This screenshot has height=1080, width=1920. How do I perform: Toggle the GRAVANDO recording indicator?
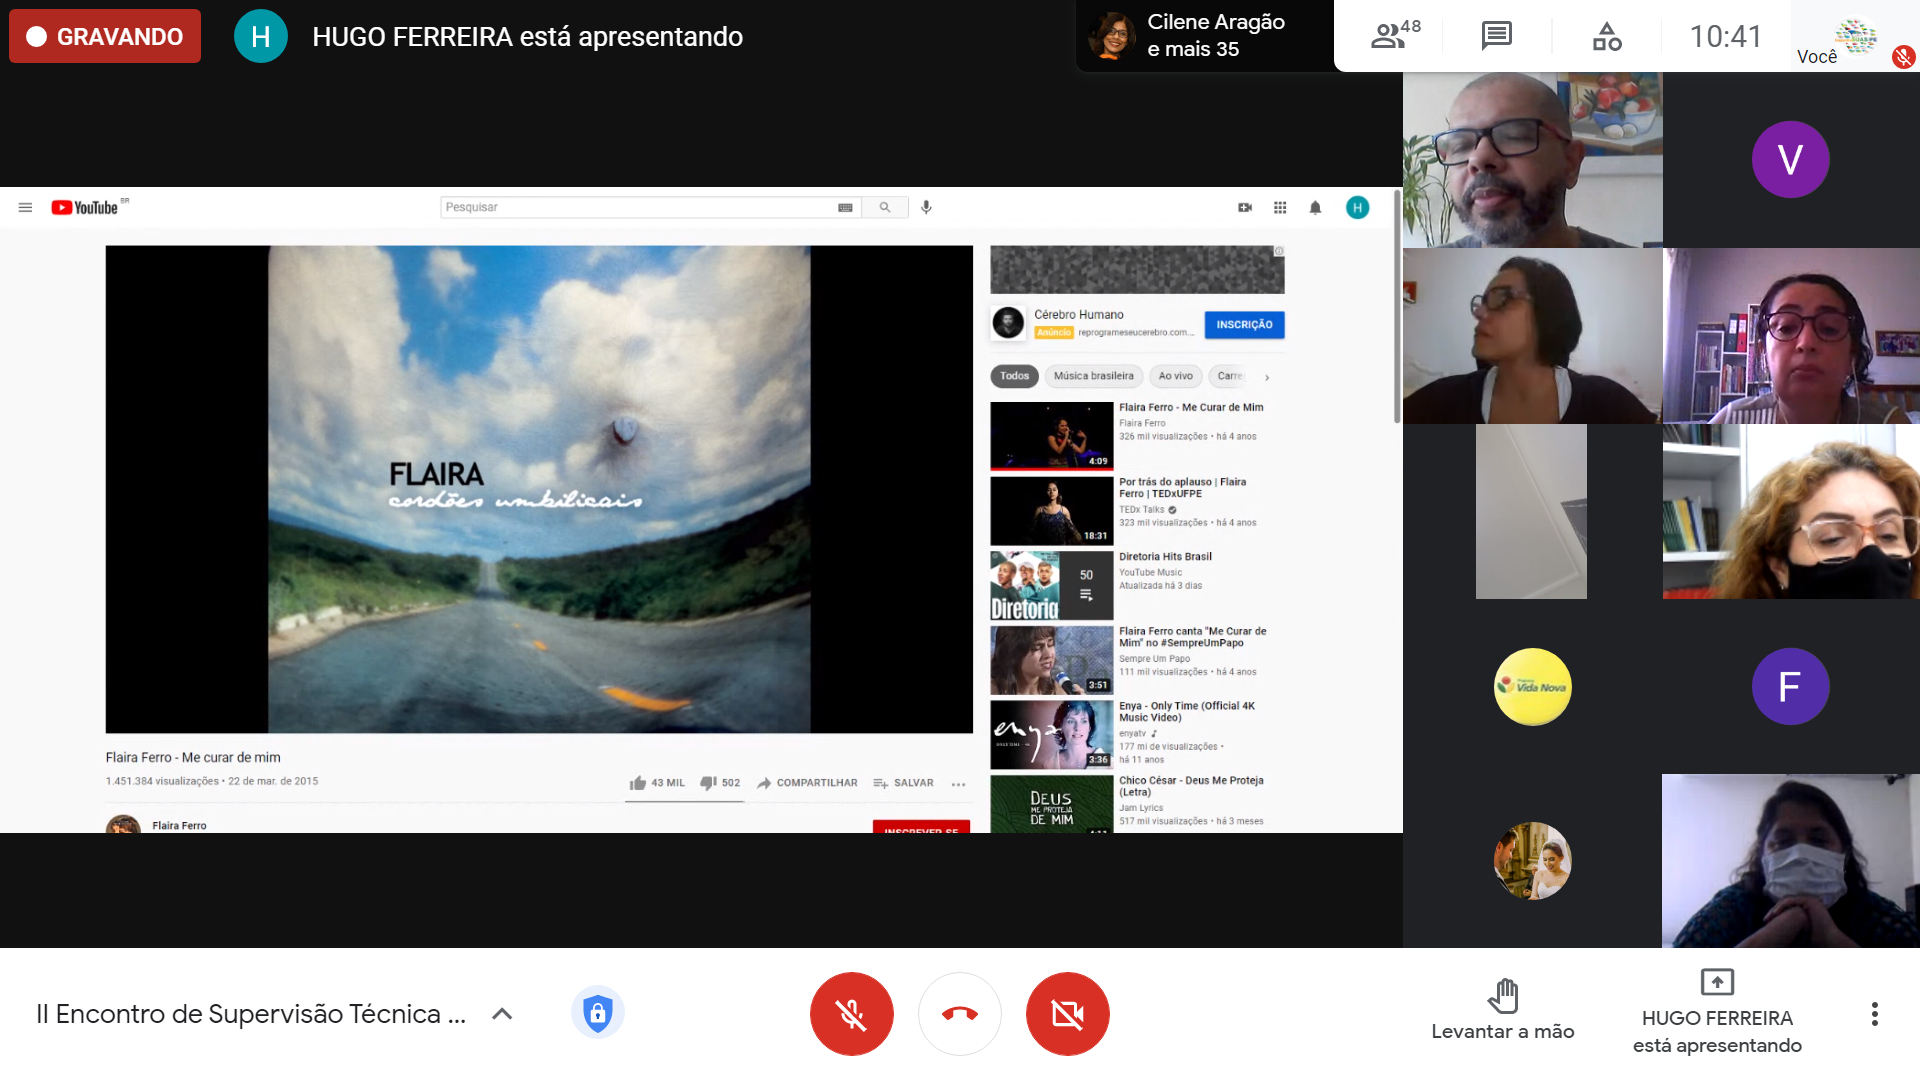pos(105,36)
